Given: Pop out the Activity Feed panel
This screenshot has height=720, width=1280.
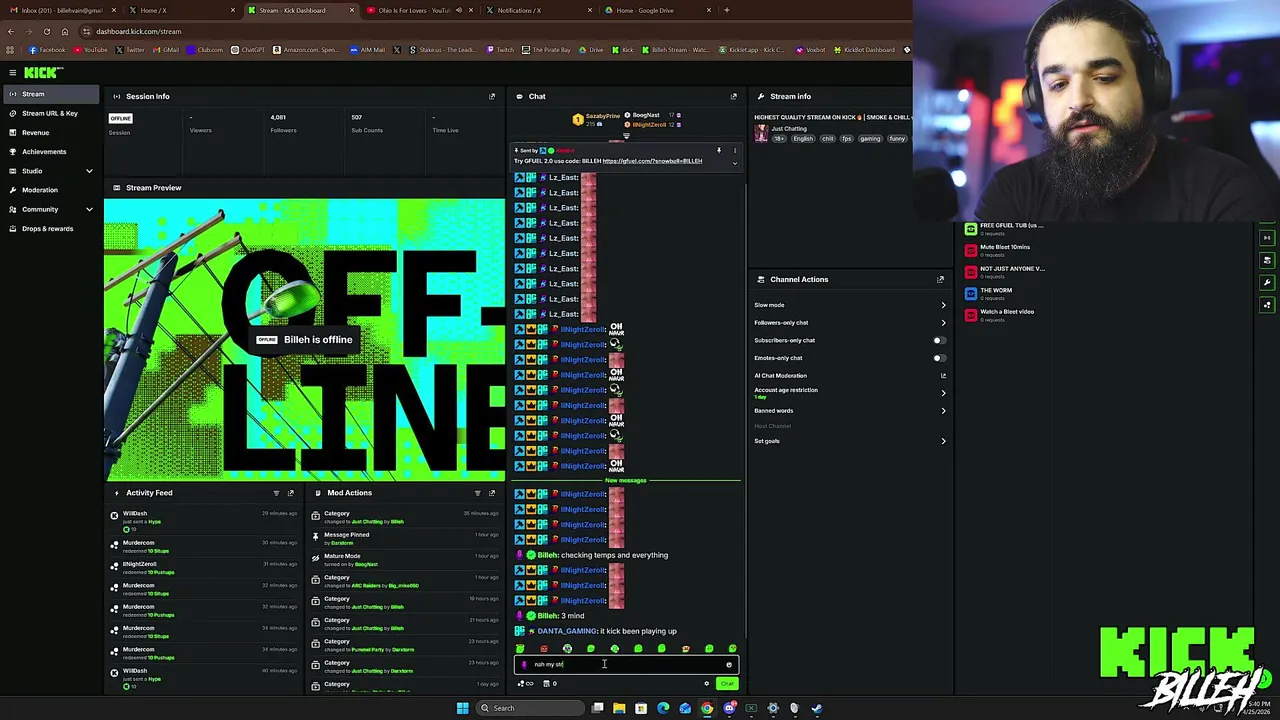Looking at the screenshot, I should point(291,492).
